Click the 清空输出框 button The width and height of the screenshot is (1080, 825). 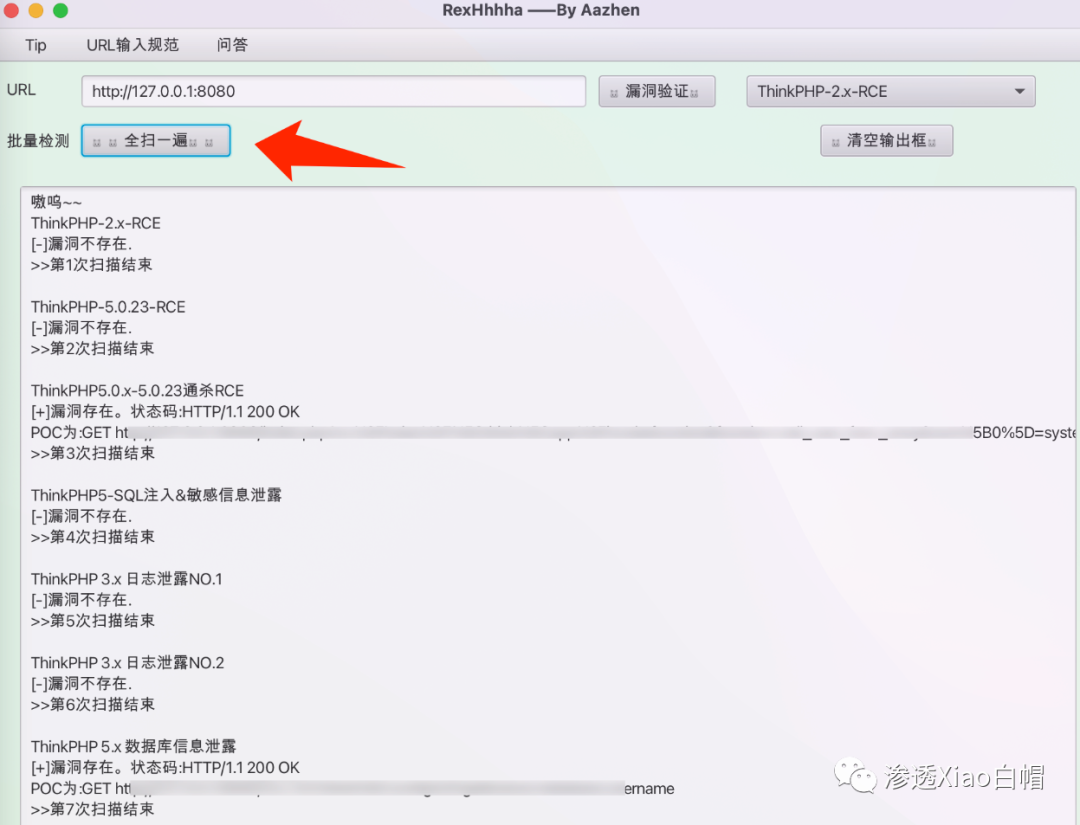pyautogui.click(x=886, y=141)
